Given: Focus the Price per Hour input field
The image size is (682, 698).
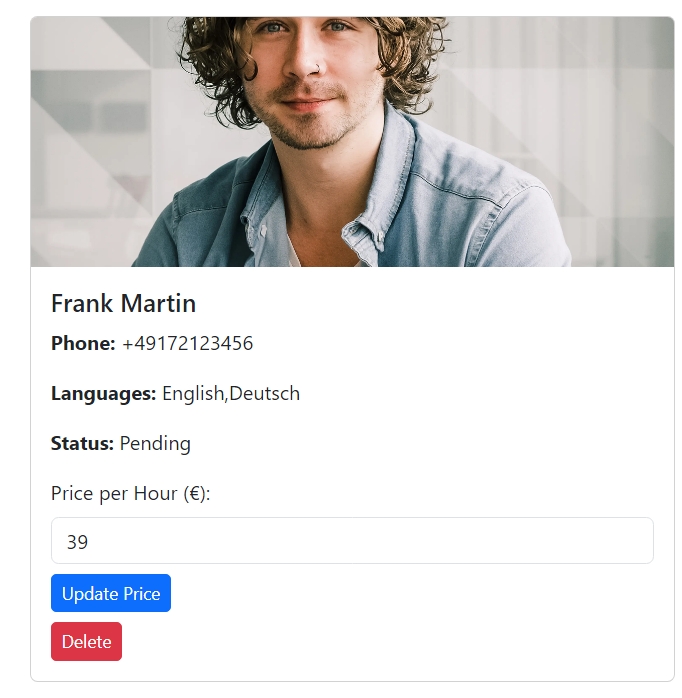Looking at the screenshot, I should (352, 541).
